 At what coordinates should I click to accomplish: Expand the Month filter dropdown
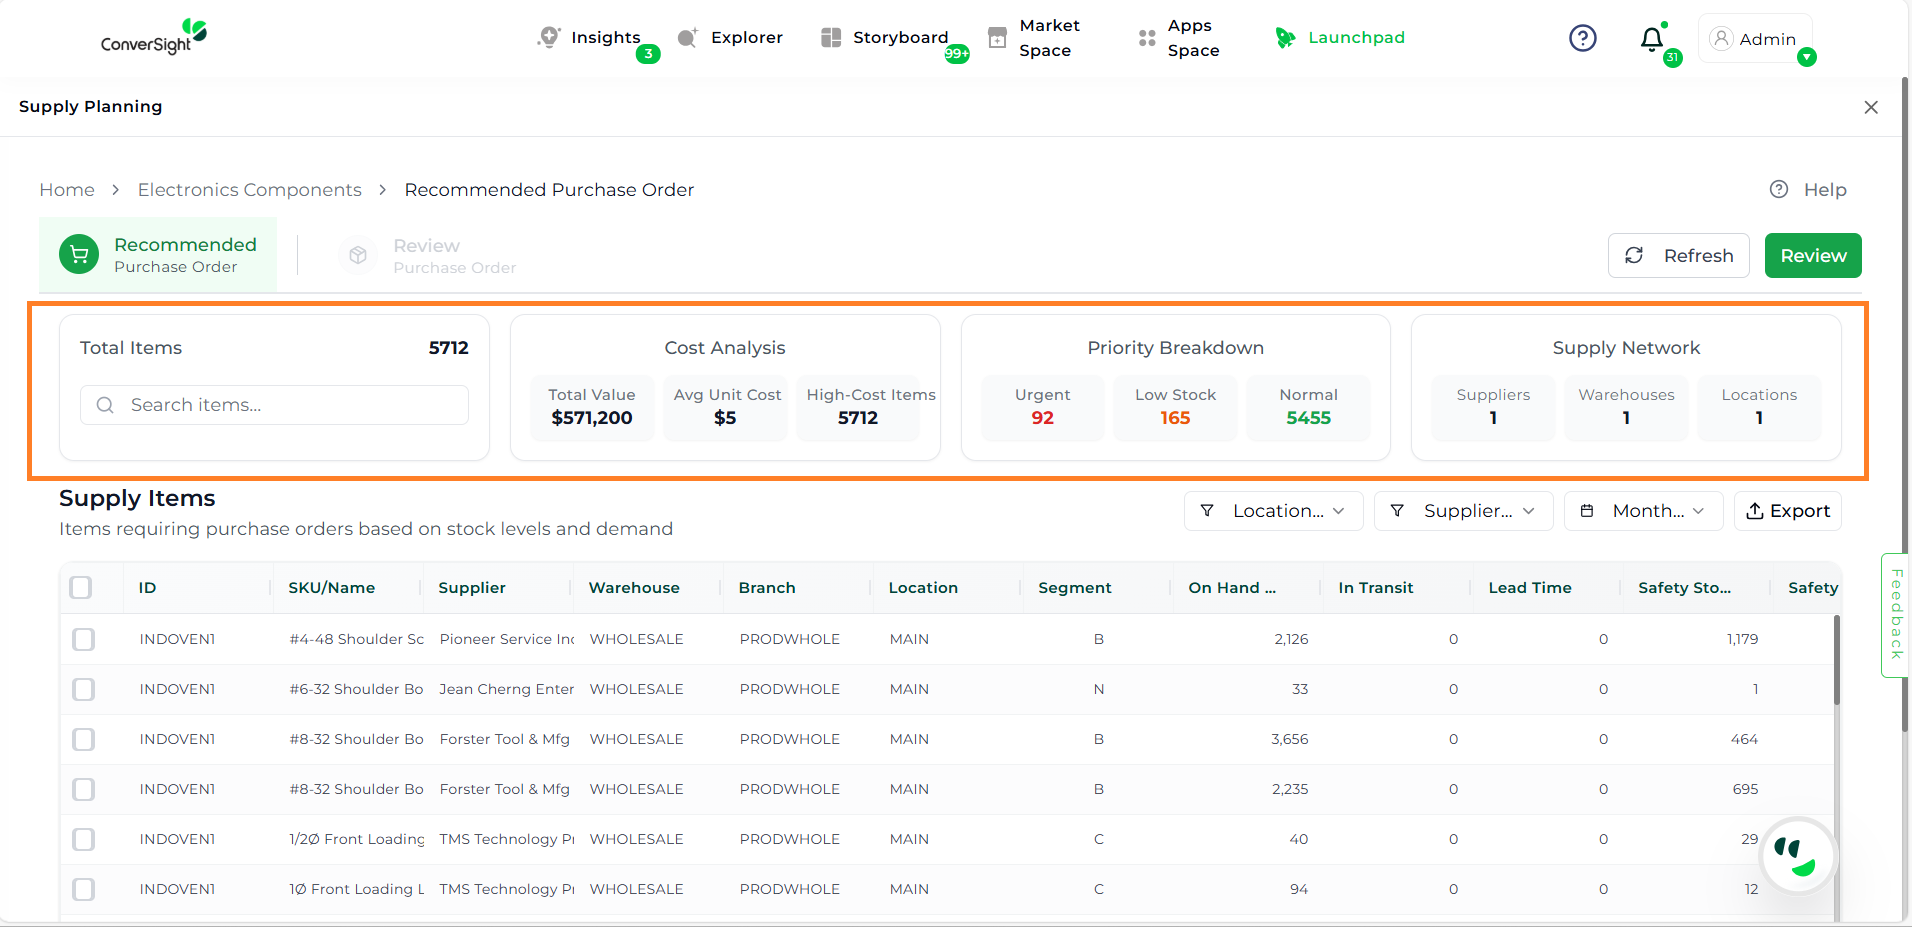tap(1643, 511)
